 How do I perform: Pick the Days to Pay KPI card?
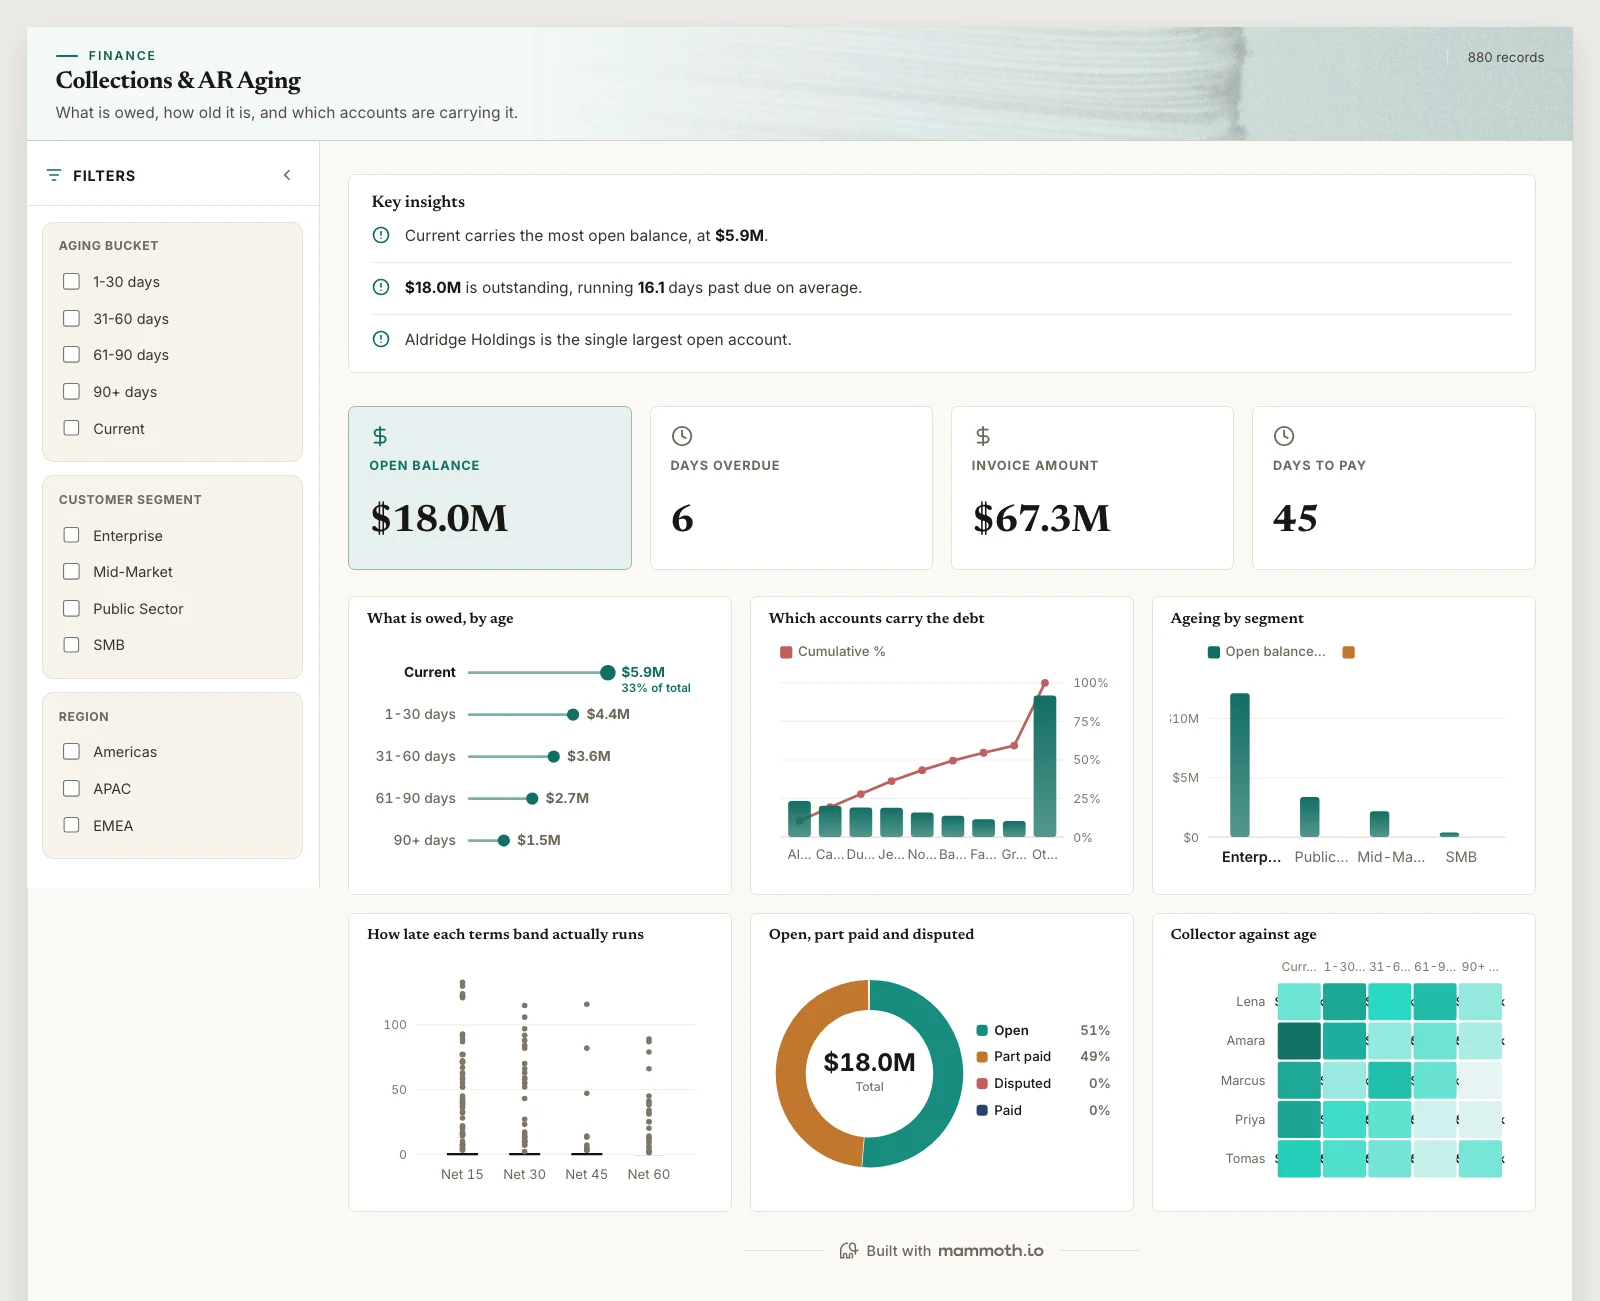[1394, 488]
